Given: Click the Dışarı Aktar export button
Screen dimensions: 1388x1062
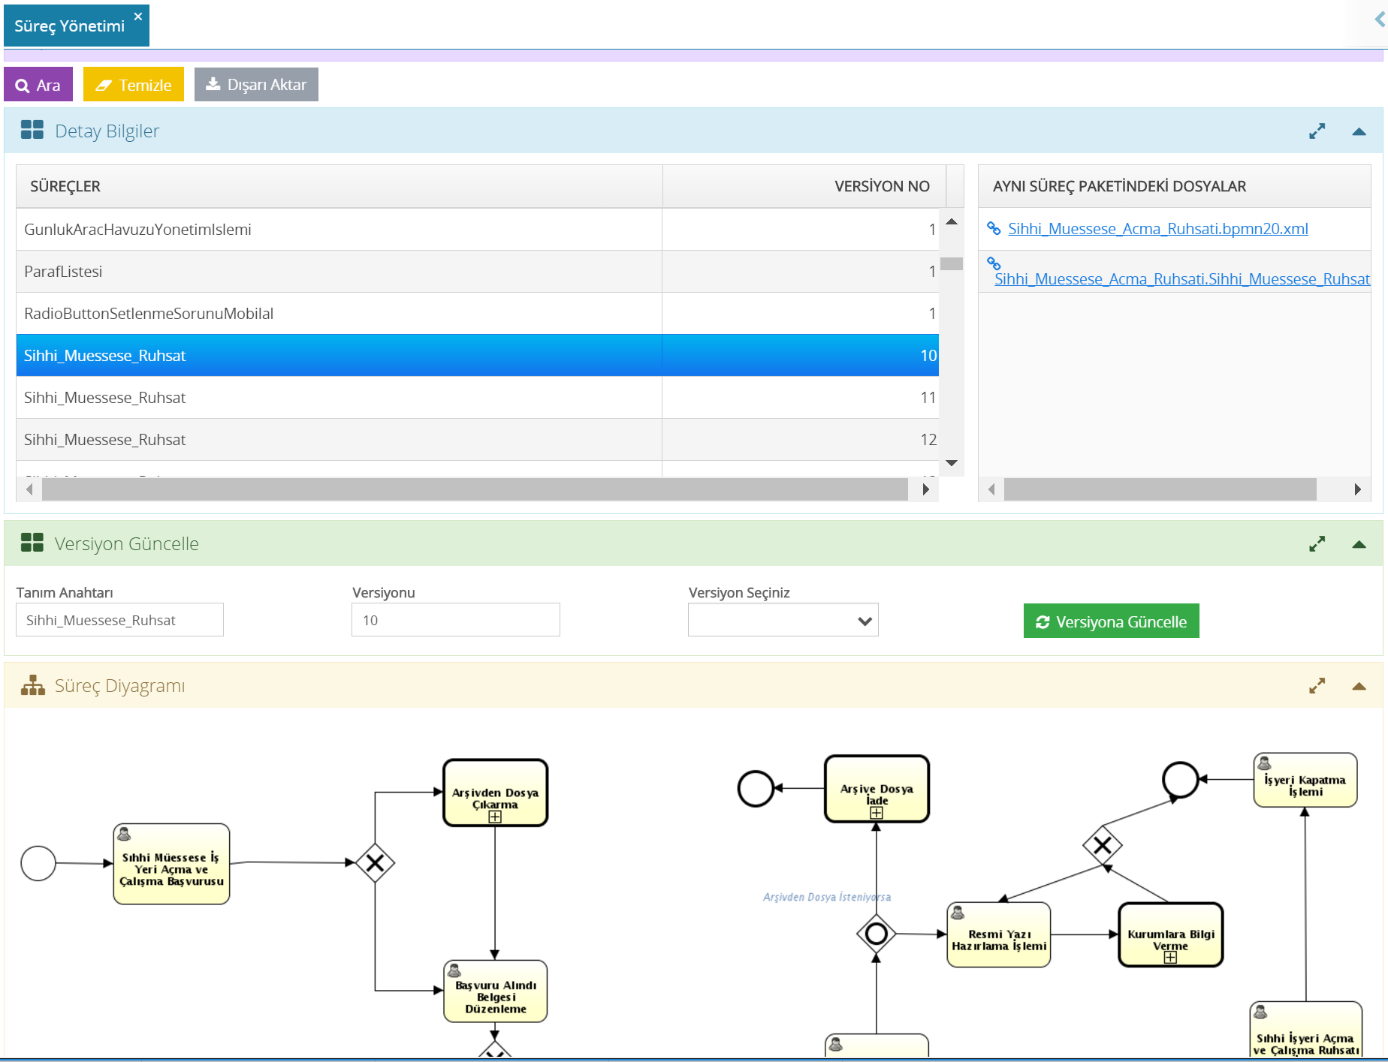Looking at the screenshot, I should pyautogui.click(x=256, y=85).
